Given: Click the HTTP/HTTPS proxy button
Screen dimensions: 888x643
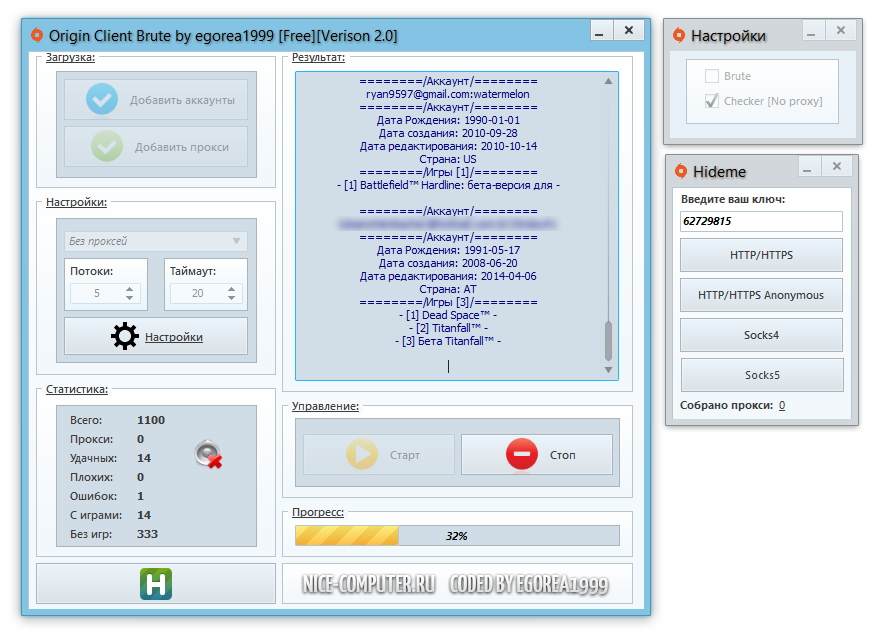Looking at the screenshot, I should click(x=761, y=255).
